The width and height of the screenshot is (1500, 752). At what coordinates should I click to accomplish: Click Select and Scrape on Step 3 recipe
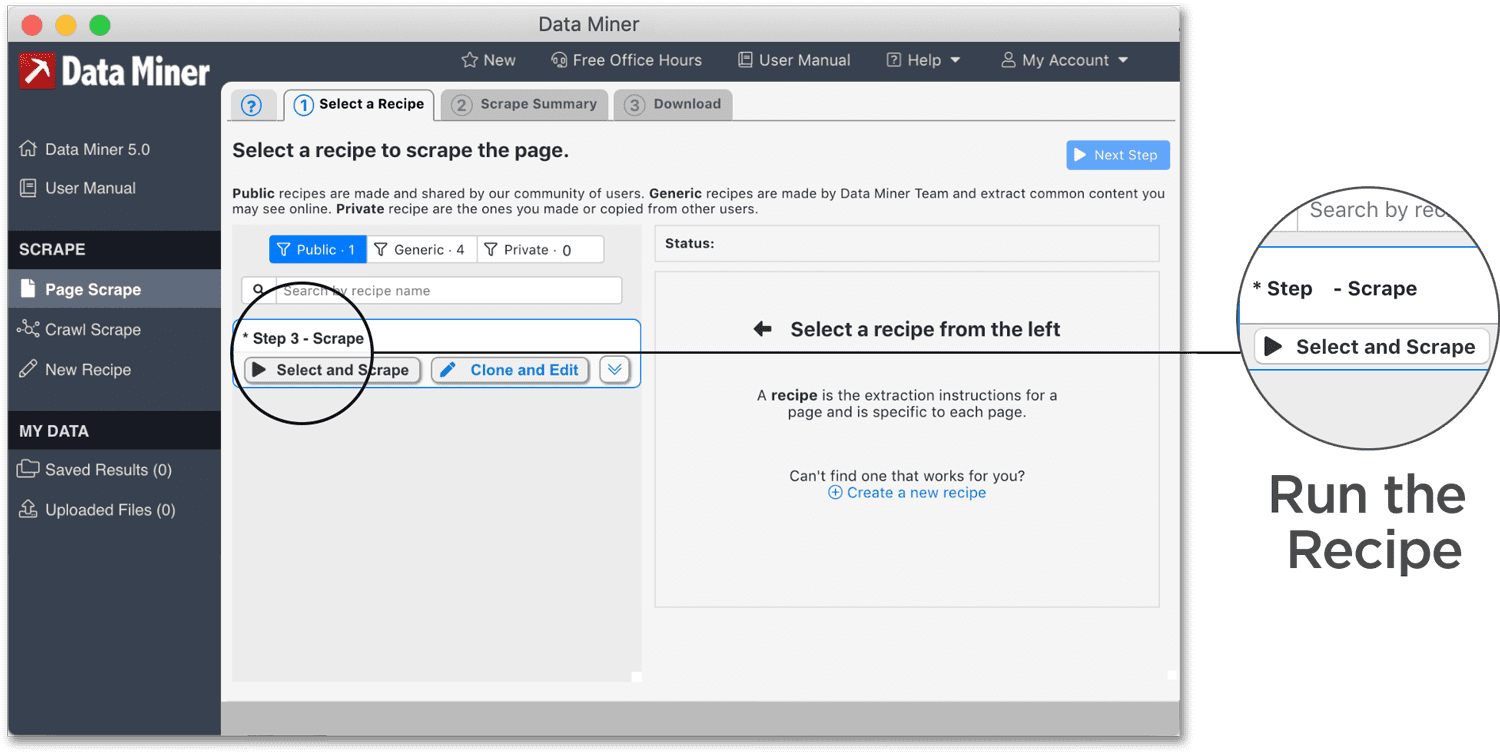point(331,370)
